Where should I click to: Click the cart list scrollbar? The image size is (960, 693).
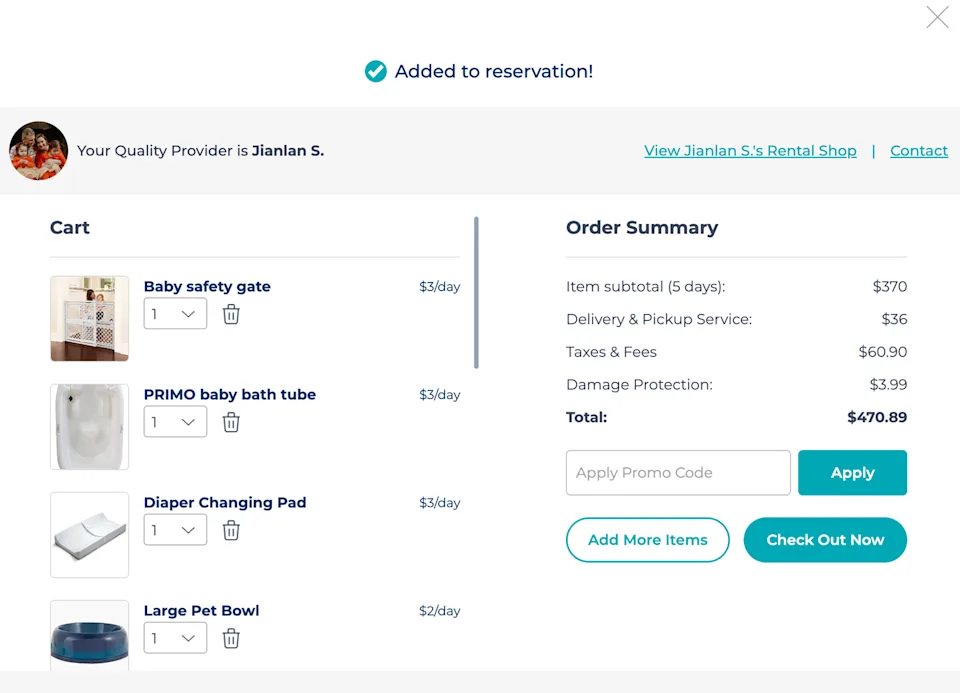pyautogui.click(x=476, y=292)
